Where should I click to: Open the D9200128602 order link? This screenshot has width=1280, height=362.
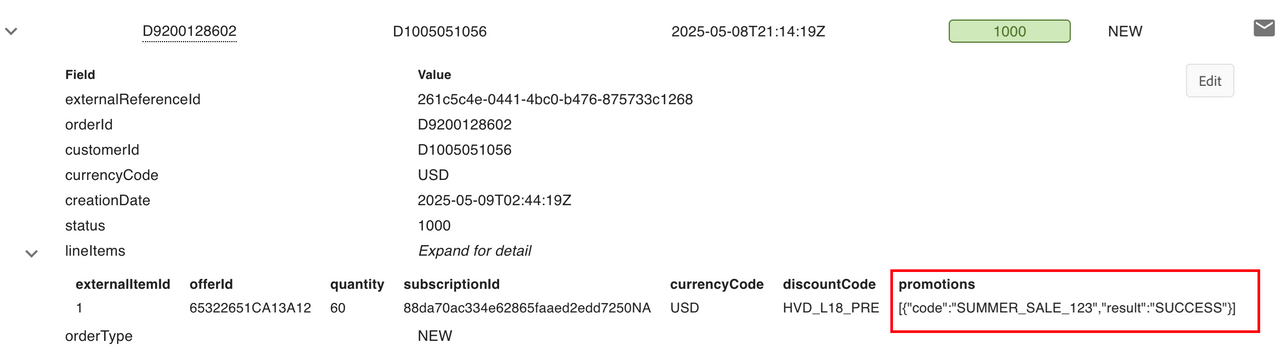[190, 31]
